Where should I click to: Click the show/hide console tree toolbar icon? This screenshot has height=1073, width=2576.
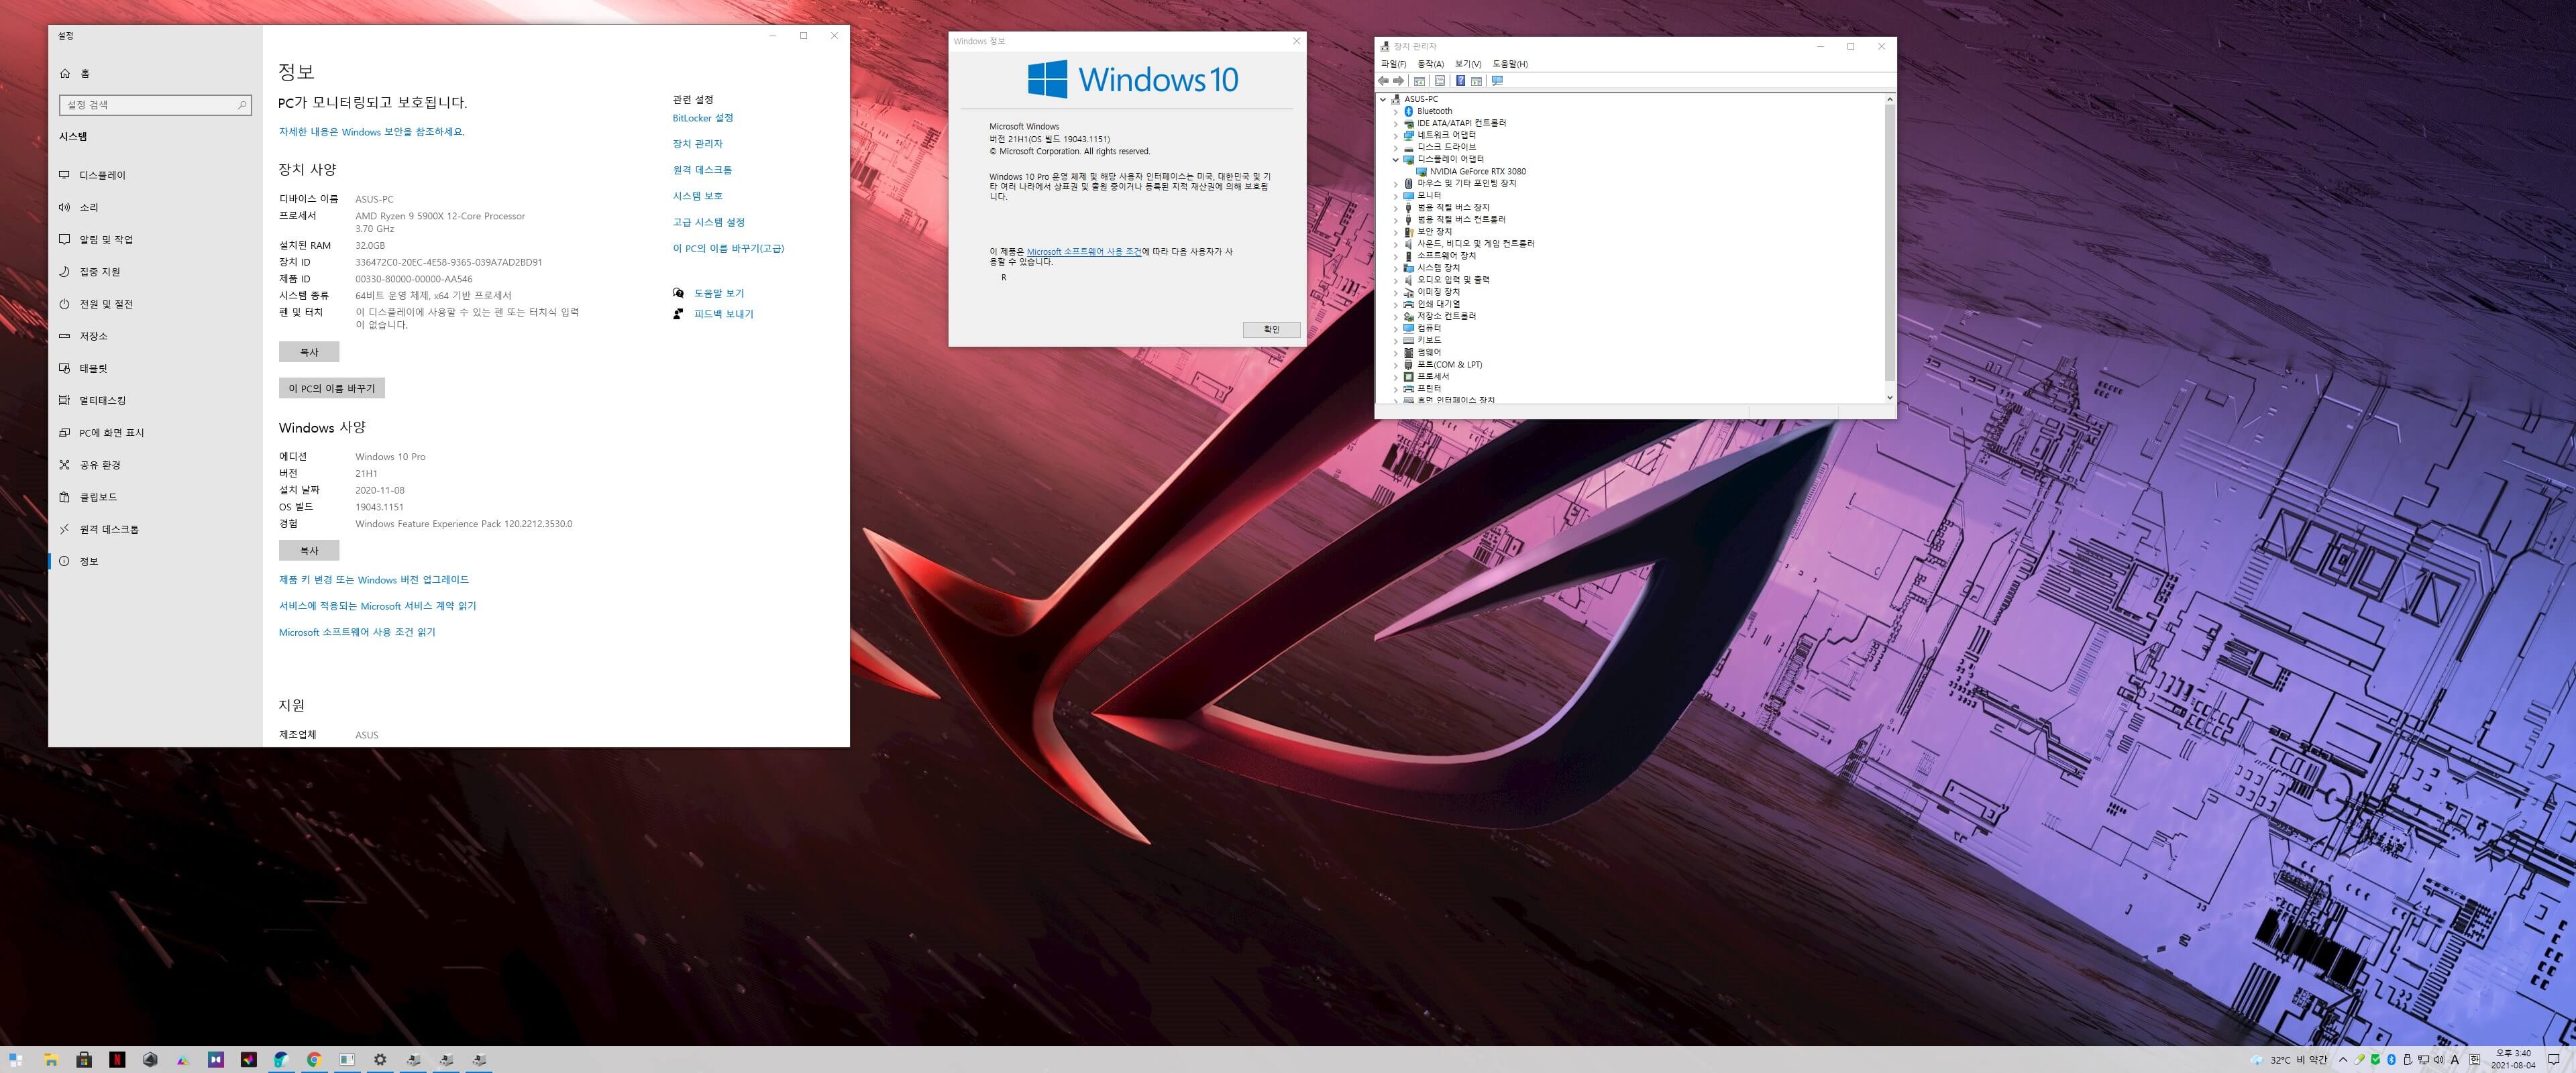coord(1419,81)
